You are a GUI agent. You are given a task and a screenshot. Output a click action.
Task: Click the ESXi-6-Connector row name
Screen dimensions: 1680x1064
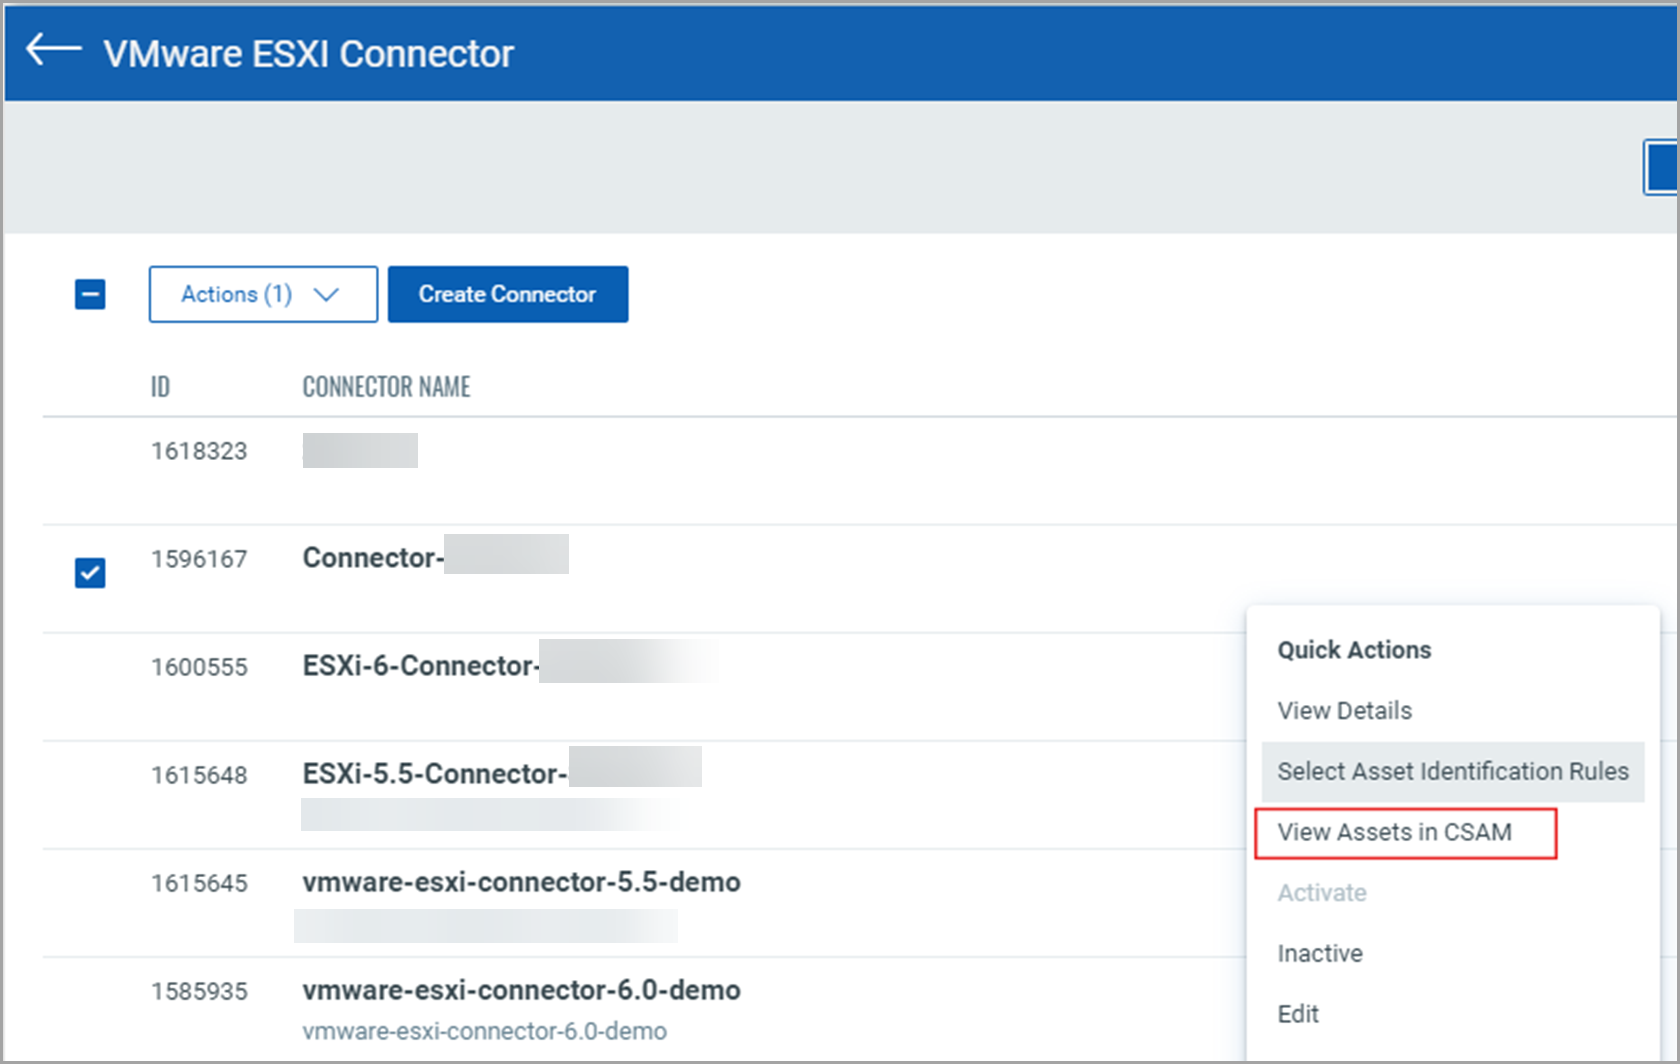click(x=420, y=666)
